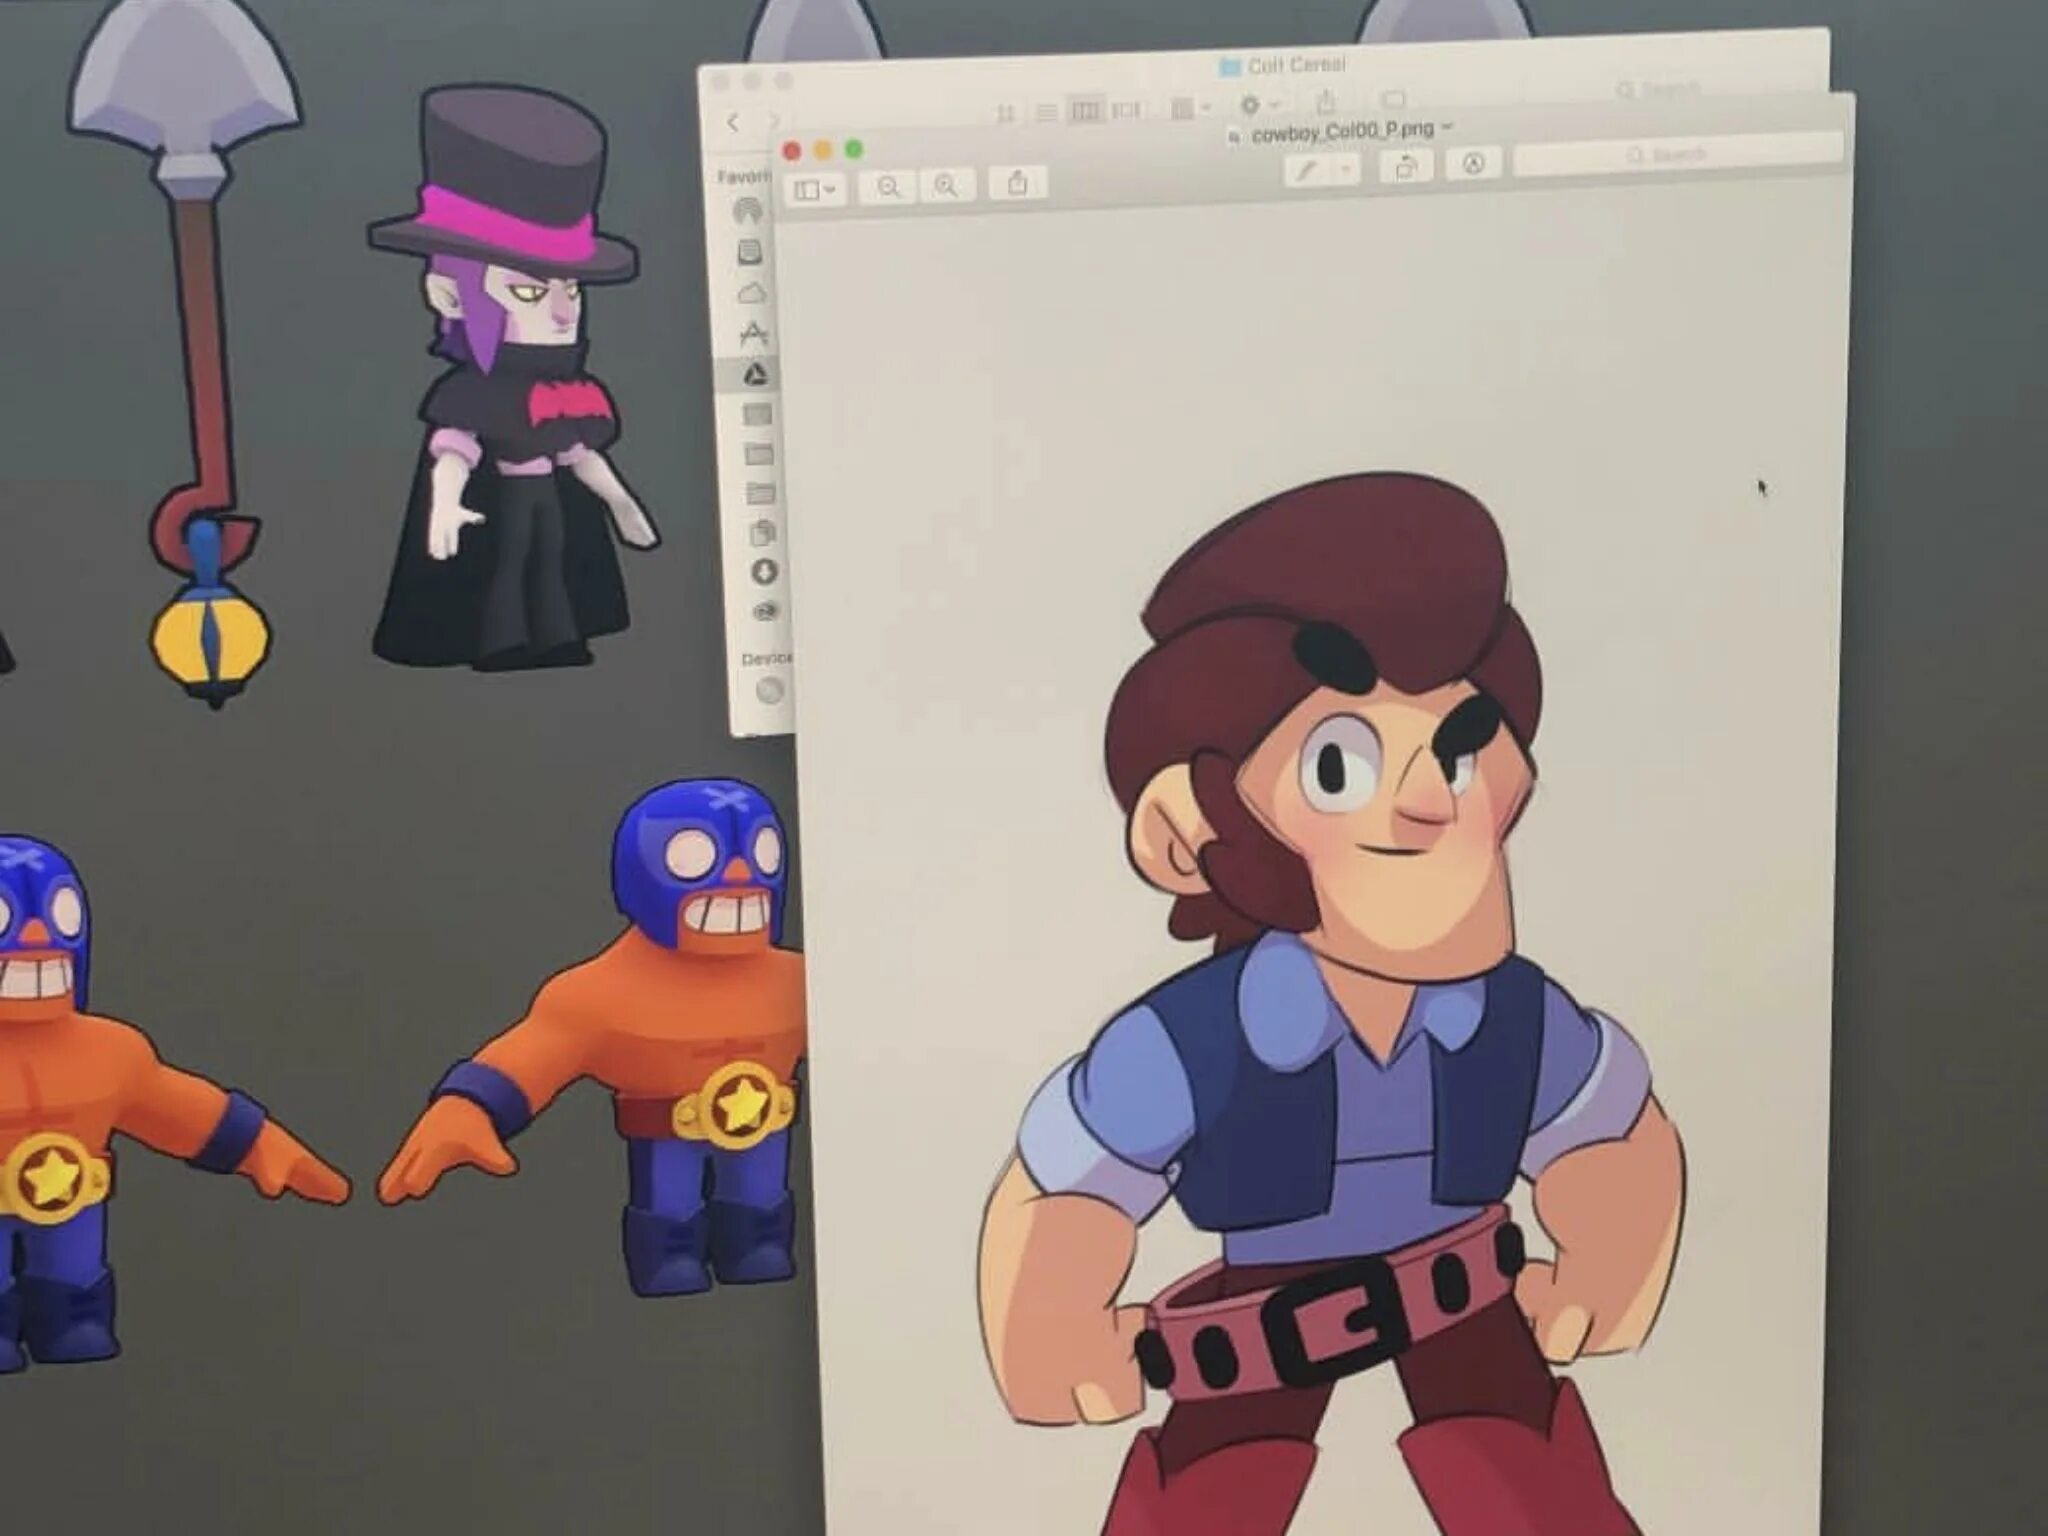Show the Preview markup toolbar

pos(1473,164)
